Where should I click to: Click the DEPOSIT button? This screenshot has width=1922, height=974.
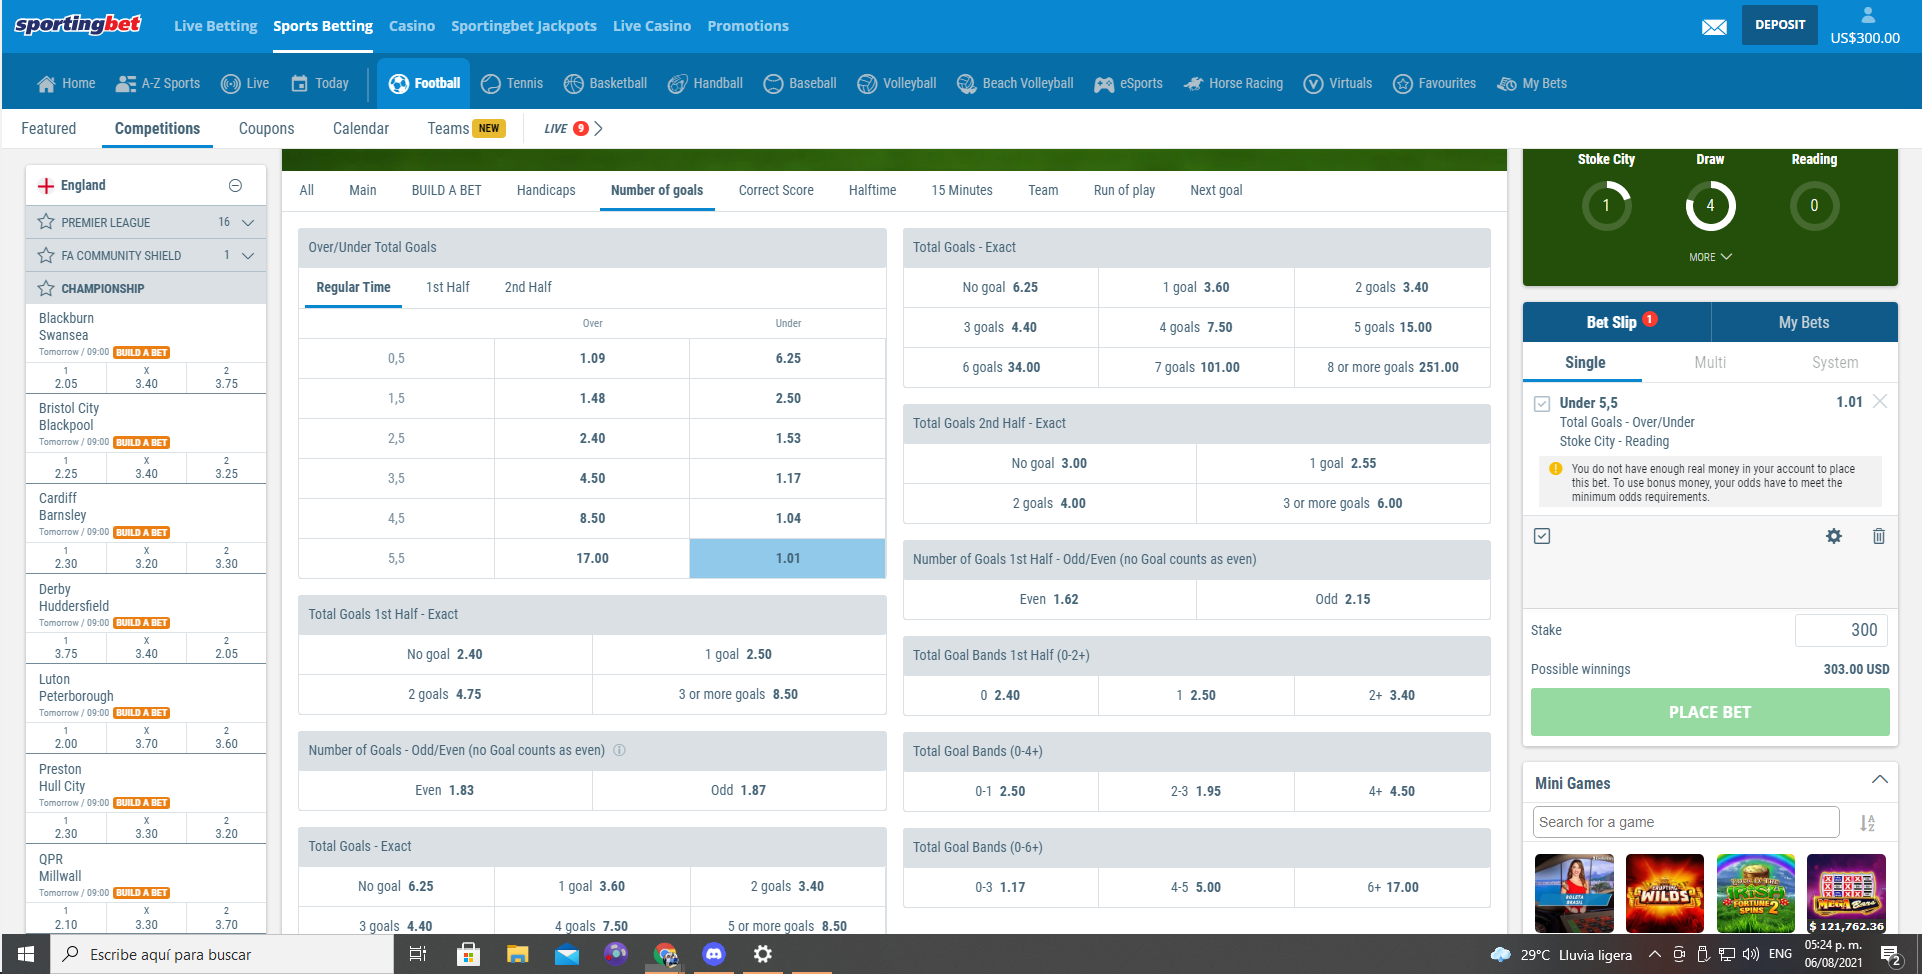tap(1780, 25)
